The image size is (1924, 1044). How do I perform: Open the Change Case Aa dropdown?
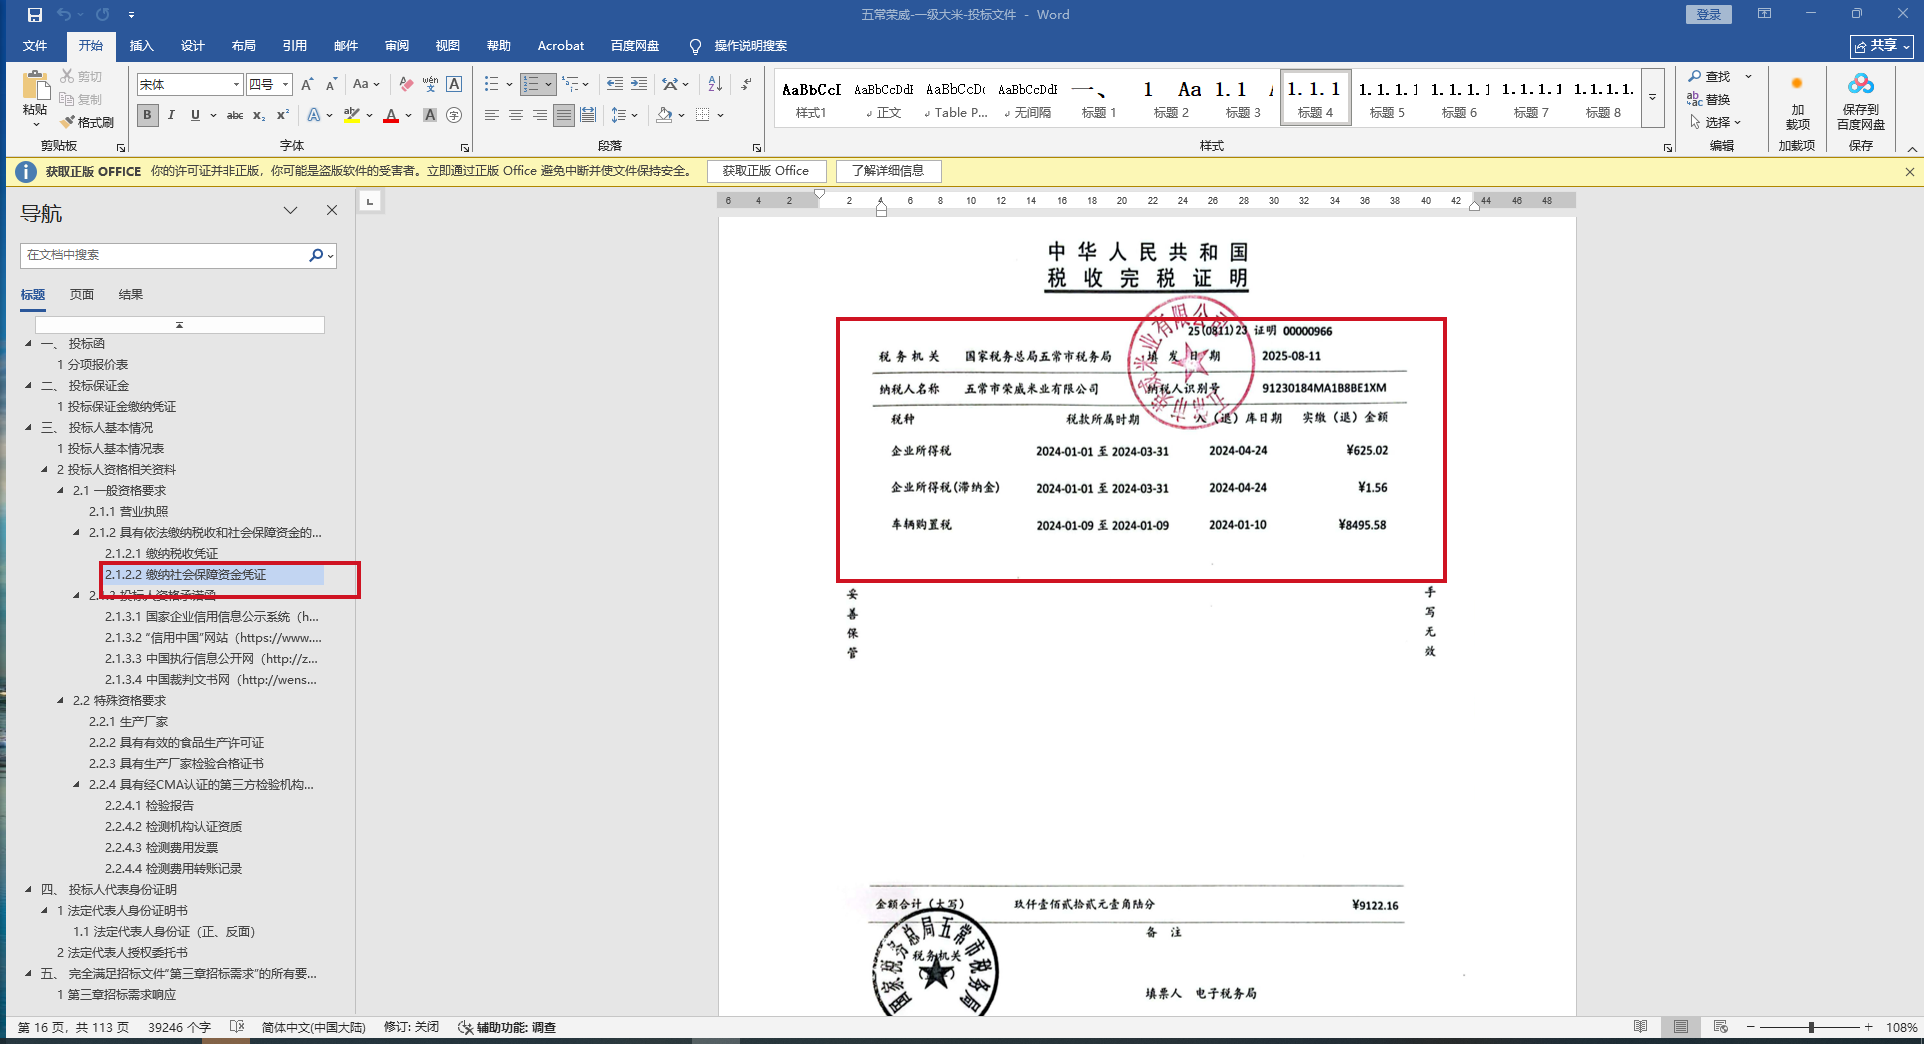[366, 84]
